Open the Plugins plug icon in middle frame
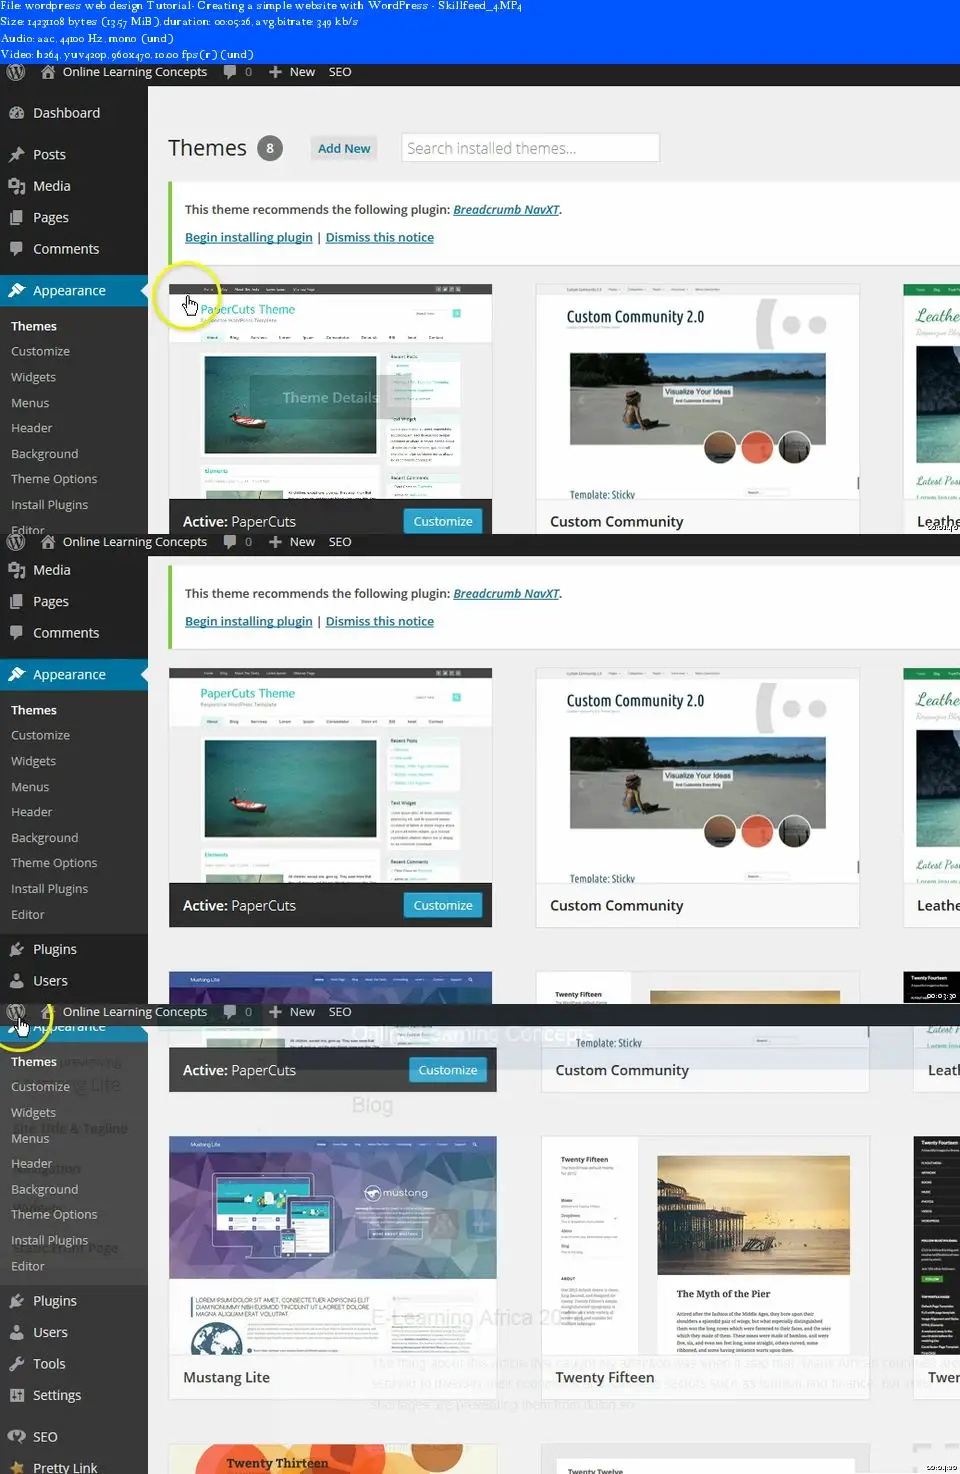This screenshot has height=1474, width=960. tap(16, 949)
